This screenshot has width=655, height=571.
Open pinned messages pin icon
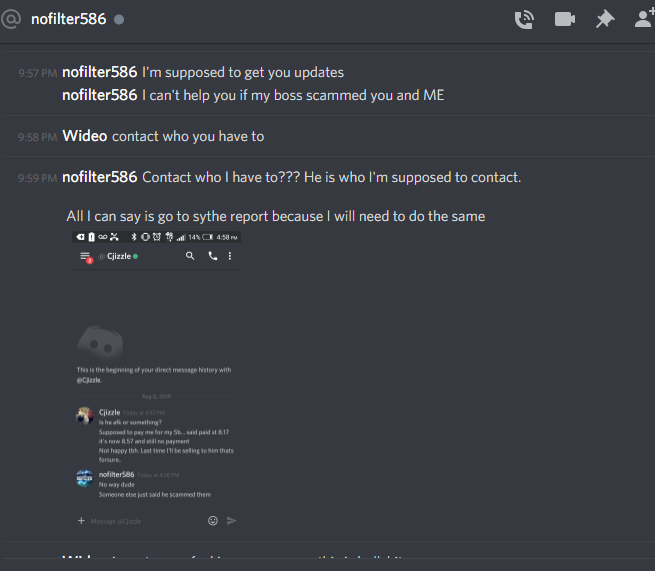pos(604,19)
